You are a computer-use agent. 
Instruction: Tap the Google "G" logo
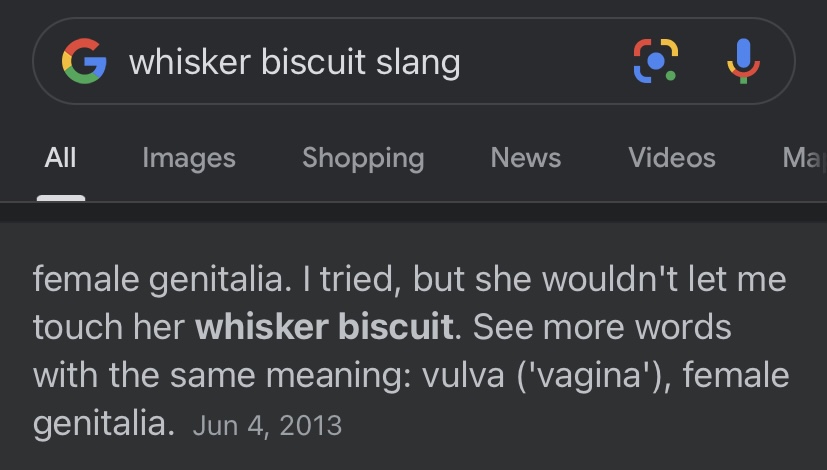click(84, 61)
